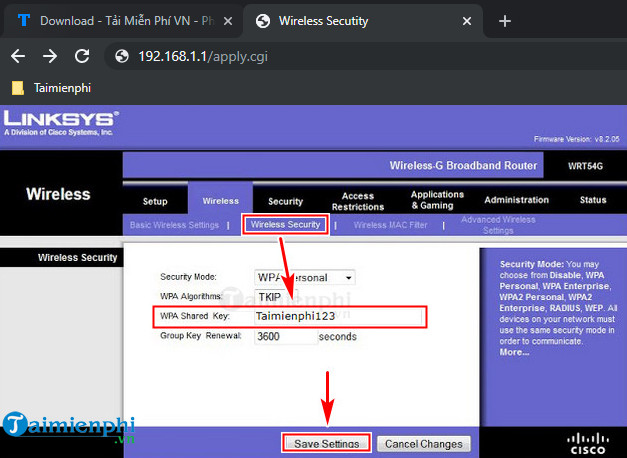Open the More... help link
The height and width of the screenshot is (458, 627).
(514, 352)
